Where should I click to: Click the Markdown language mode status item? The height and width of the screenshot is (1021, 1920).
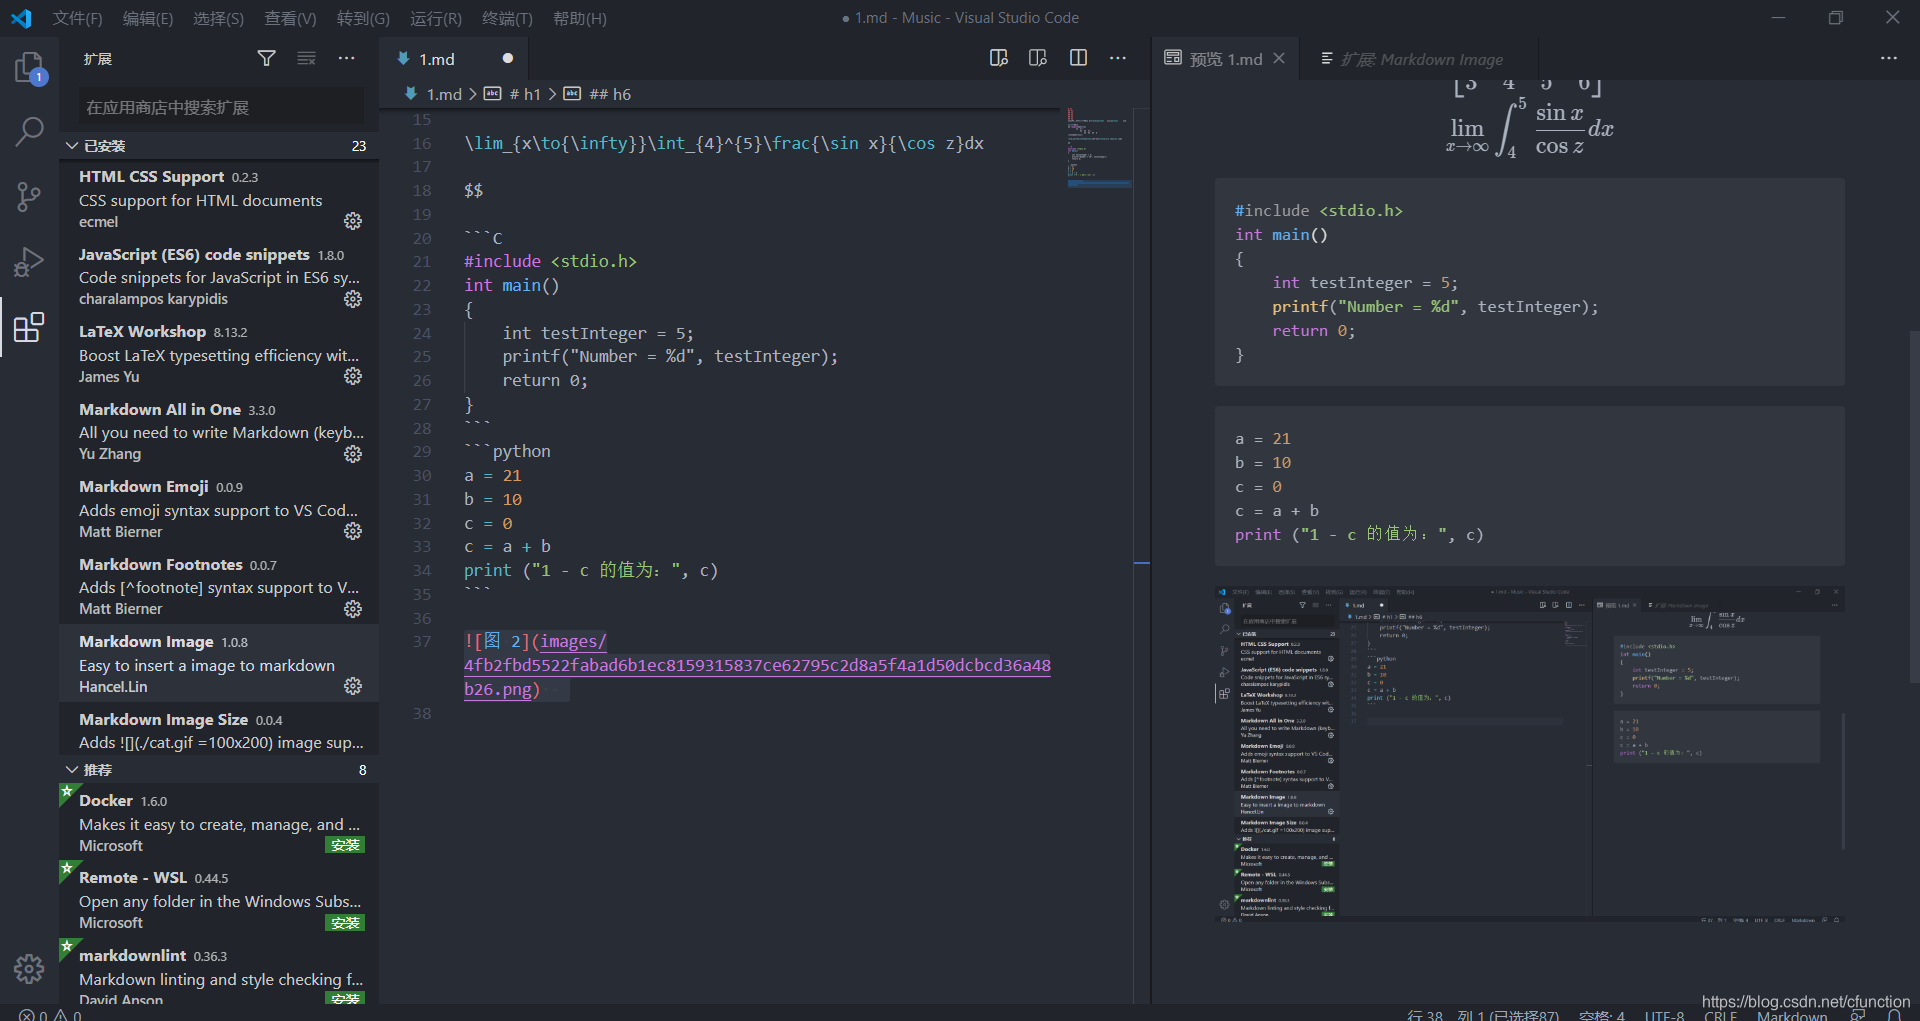1792,1014
